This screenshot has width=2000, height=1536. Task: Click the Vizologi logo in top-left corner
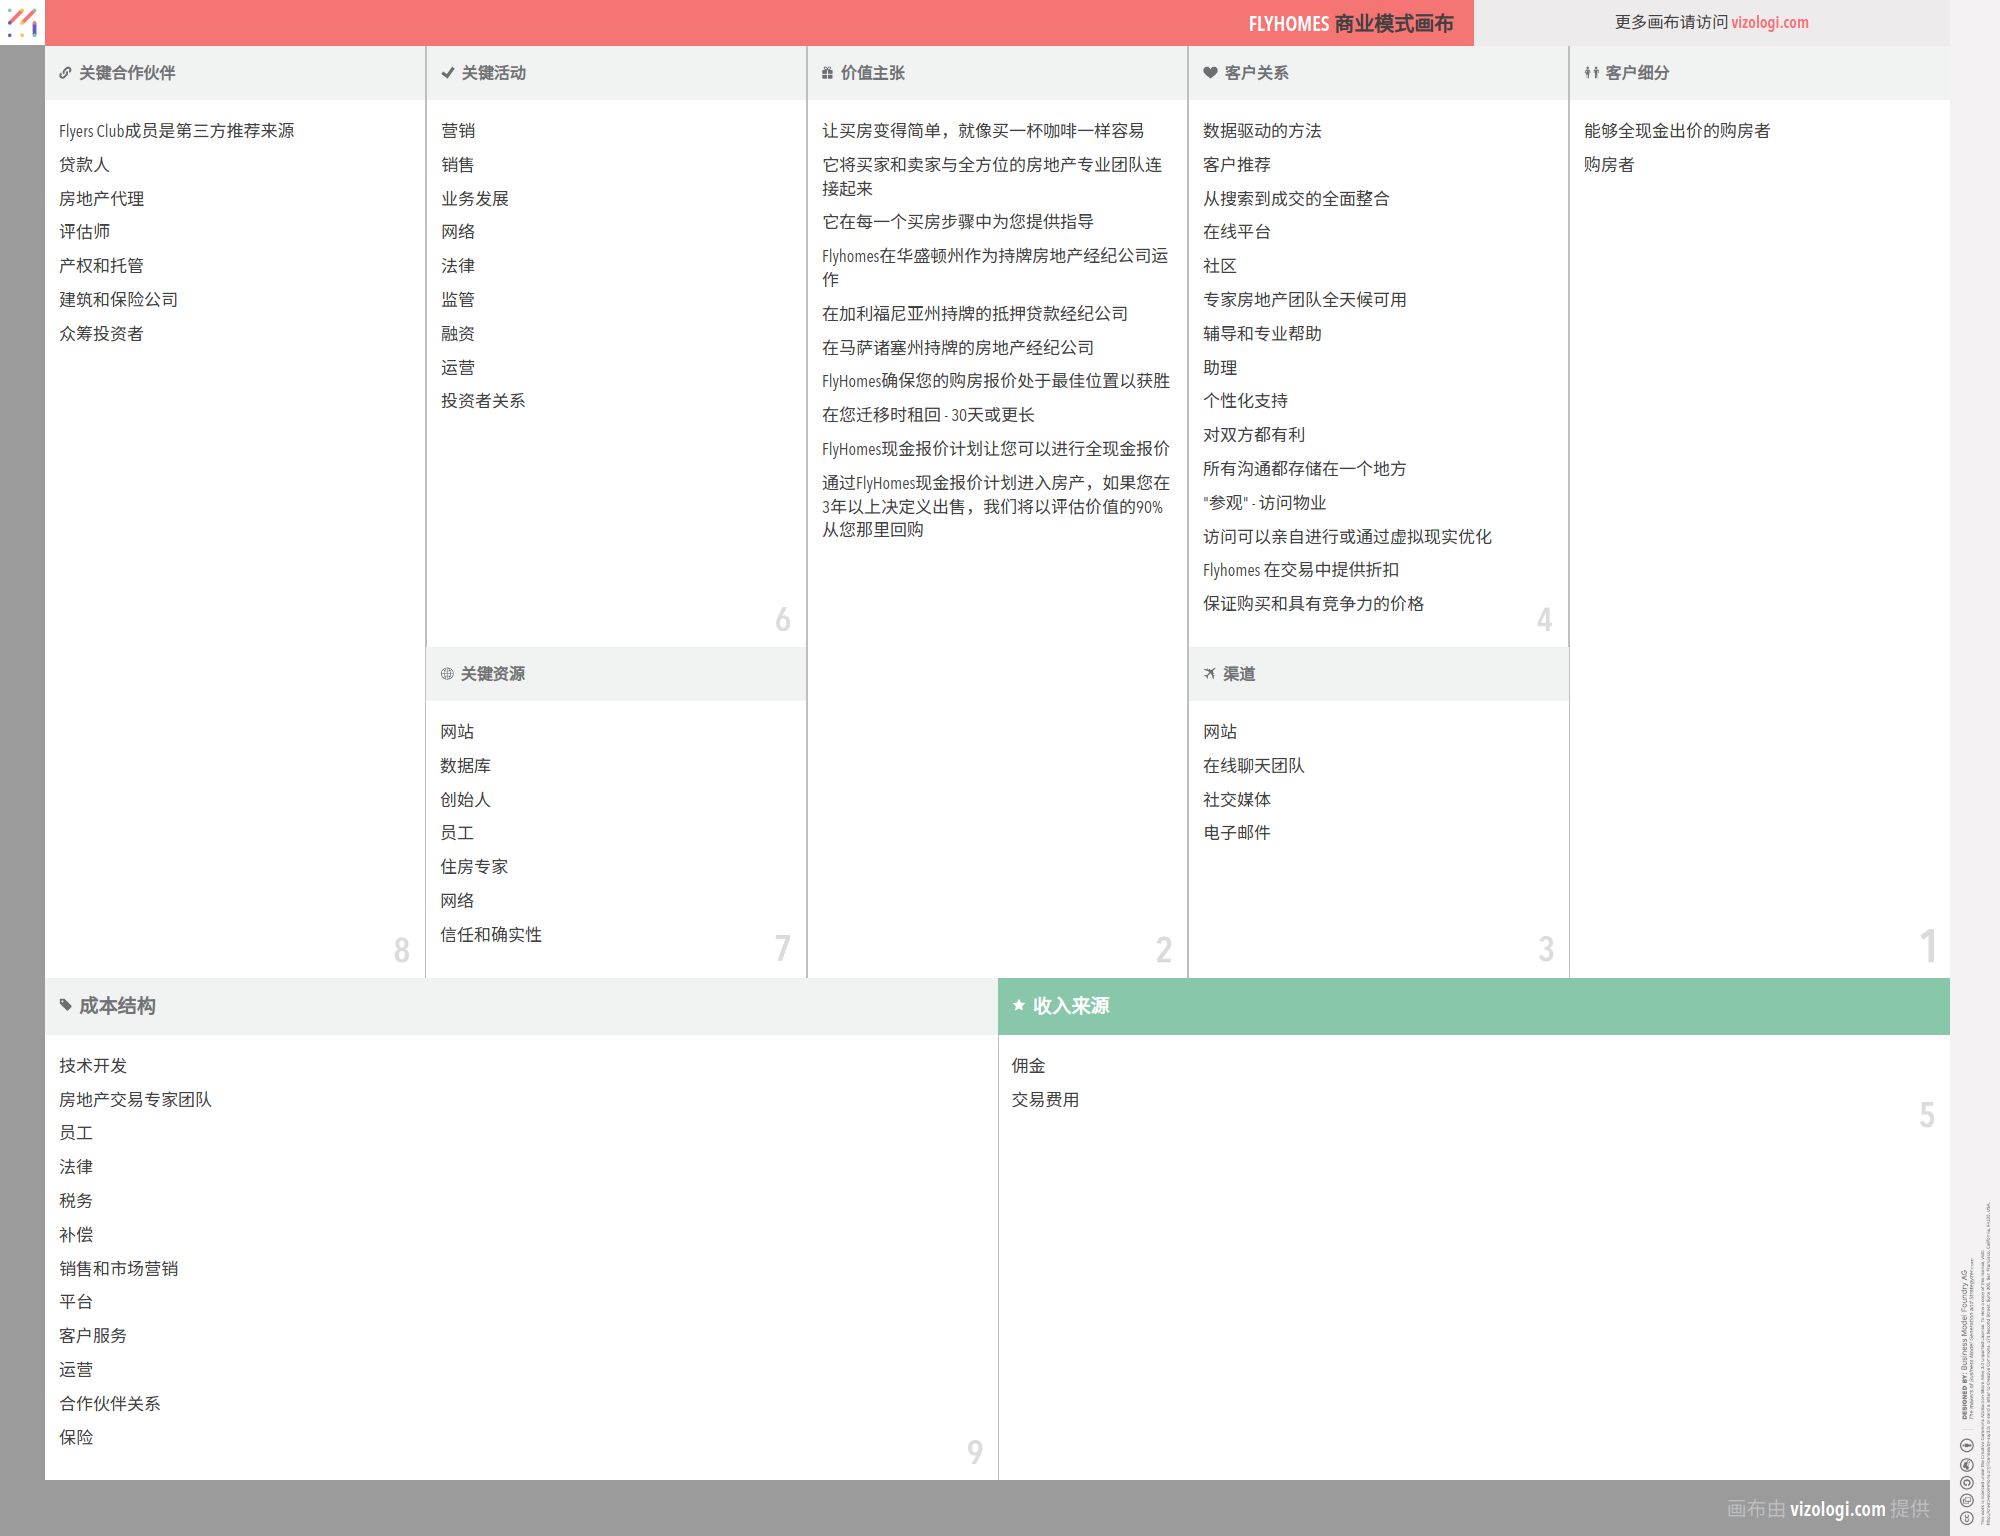22,22
